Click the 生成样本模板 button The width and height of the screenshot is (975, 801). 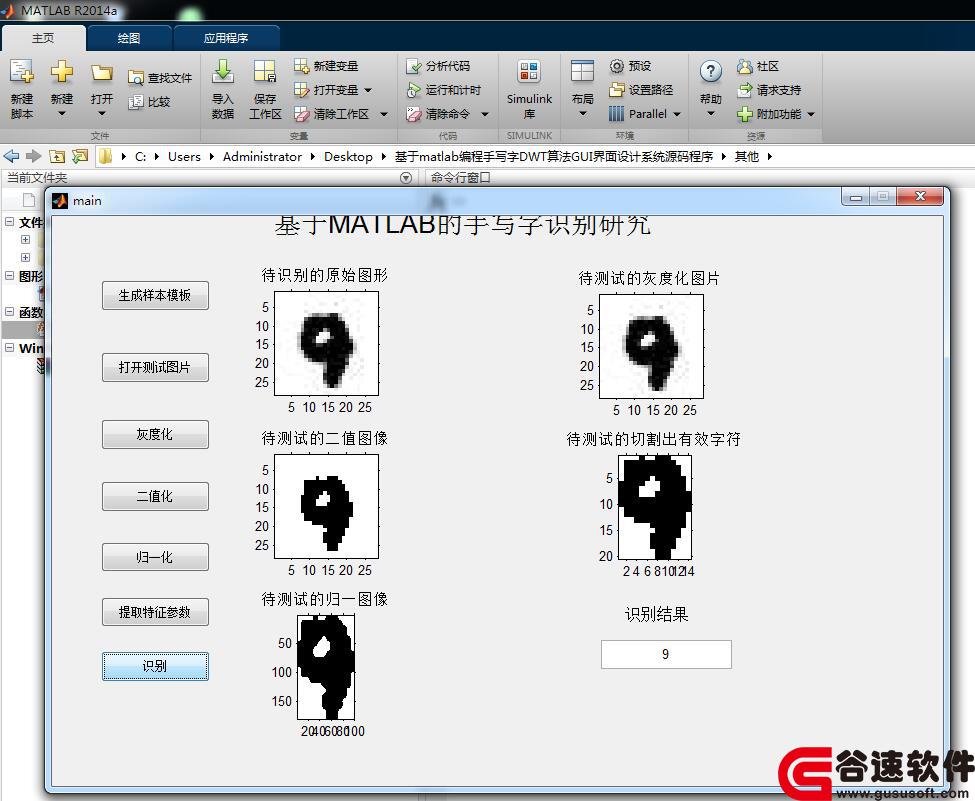coord(155,295)
